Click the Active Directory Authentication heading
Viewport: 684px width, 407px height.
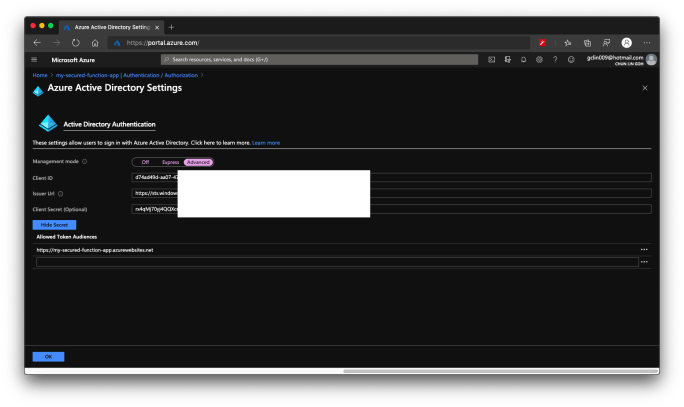109,124
